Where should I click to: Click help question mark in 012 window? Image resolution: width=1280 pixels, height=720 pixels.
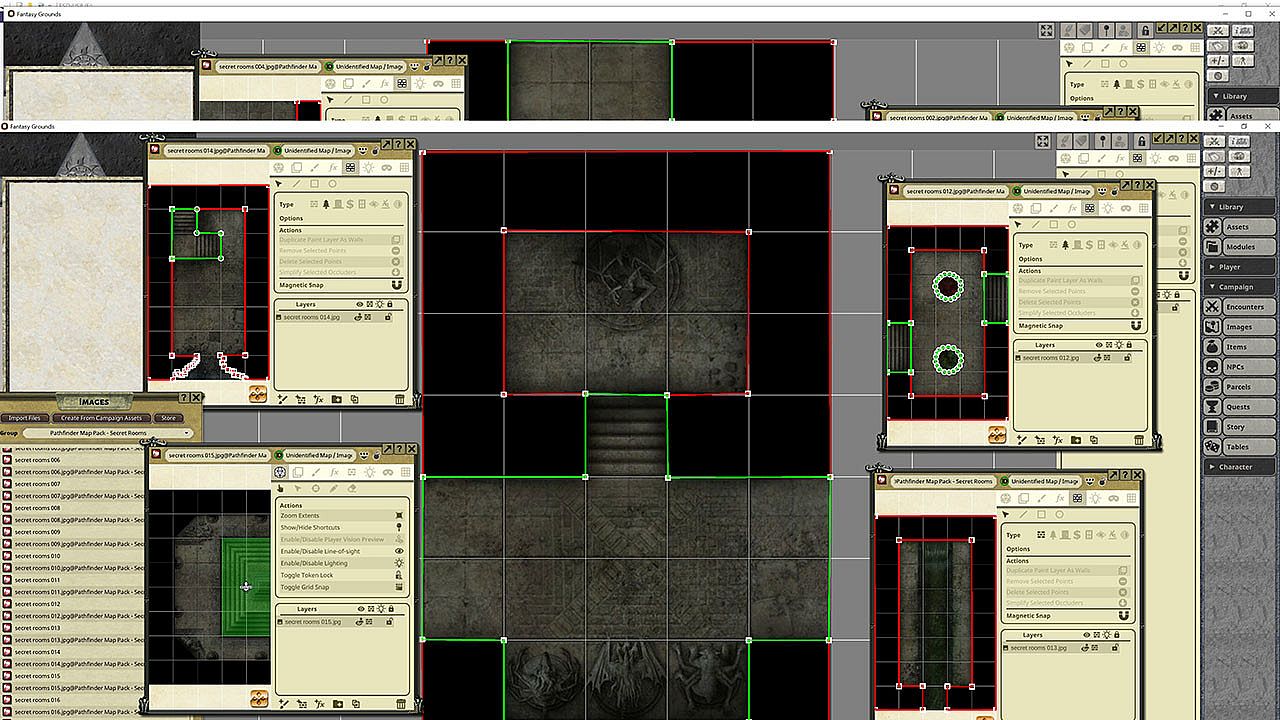pos(1138,186)
